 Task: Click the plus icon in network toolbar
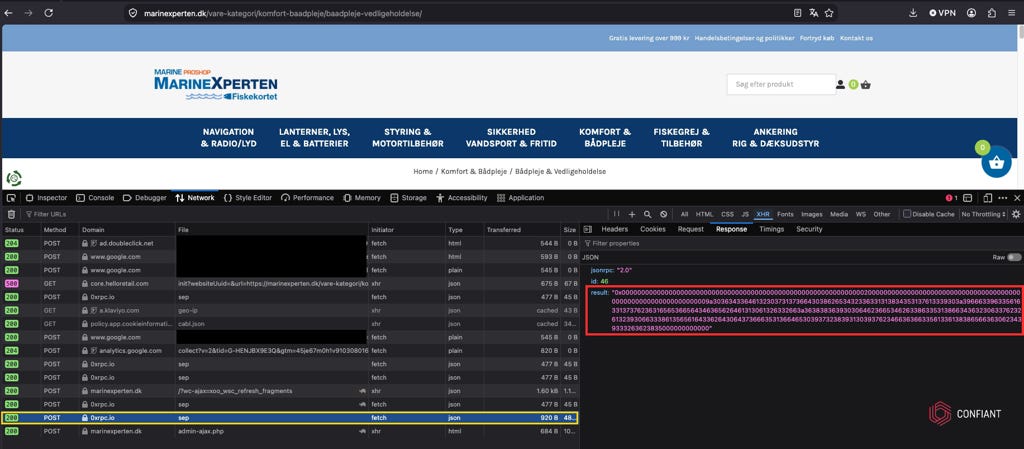point(632,214)
